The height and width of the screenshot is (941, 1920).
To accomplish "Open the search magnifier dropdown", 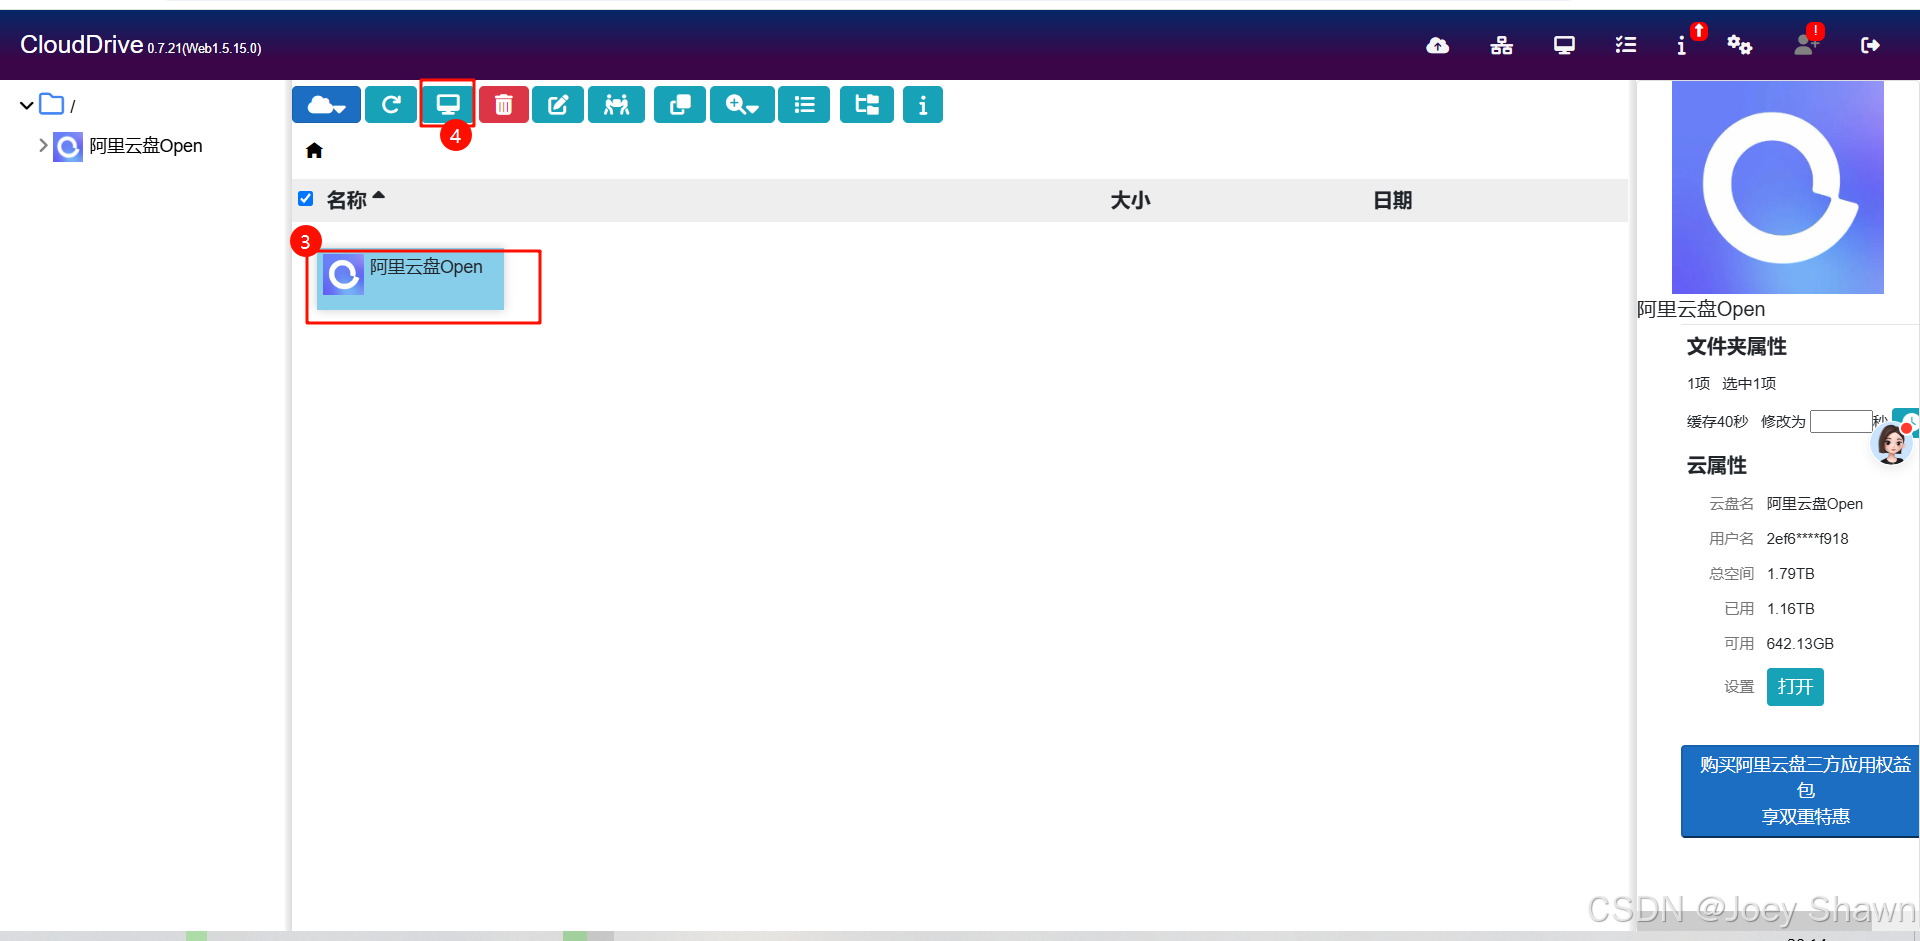I will (742, 105).
